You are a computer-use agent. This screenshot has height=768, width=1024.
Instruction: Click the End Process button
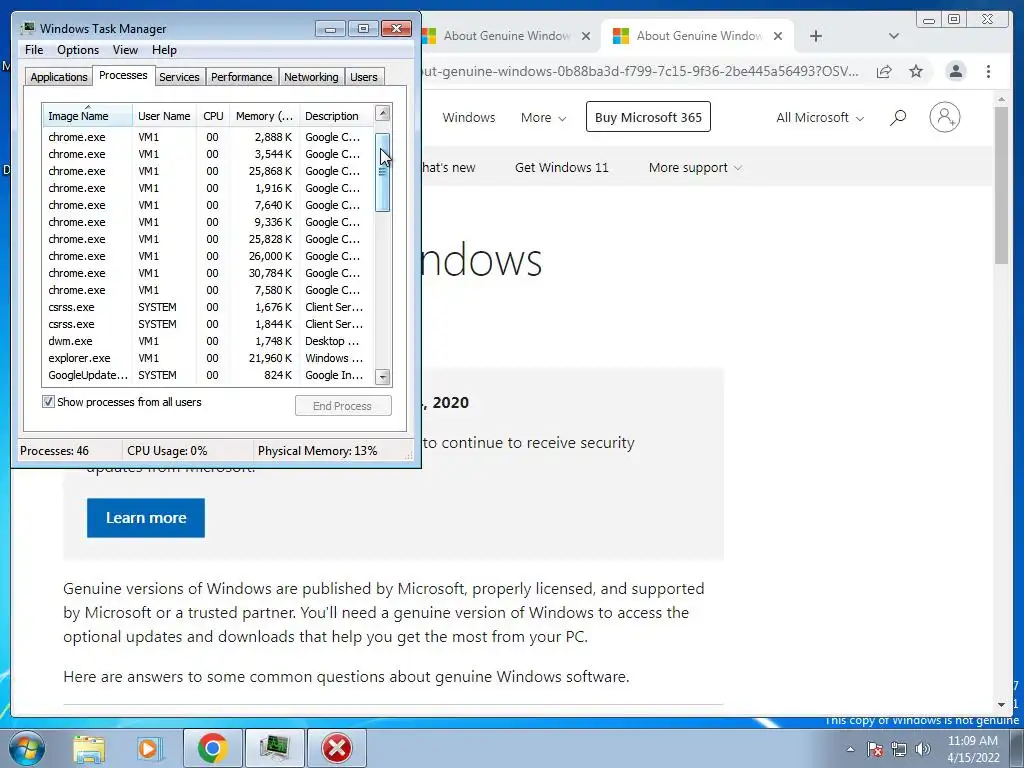click(343, 406)
